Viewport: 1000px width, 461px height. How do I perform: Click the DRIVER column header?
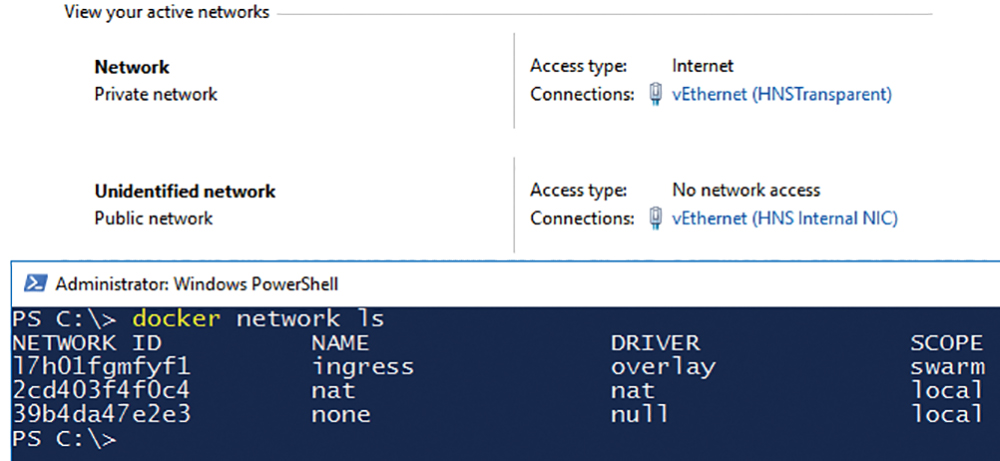click(655, 343)
